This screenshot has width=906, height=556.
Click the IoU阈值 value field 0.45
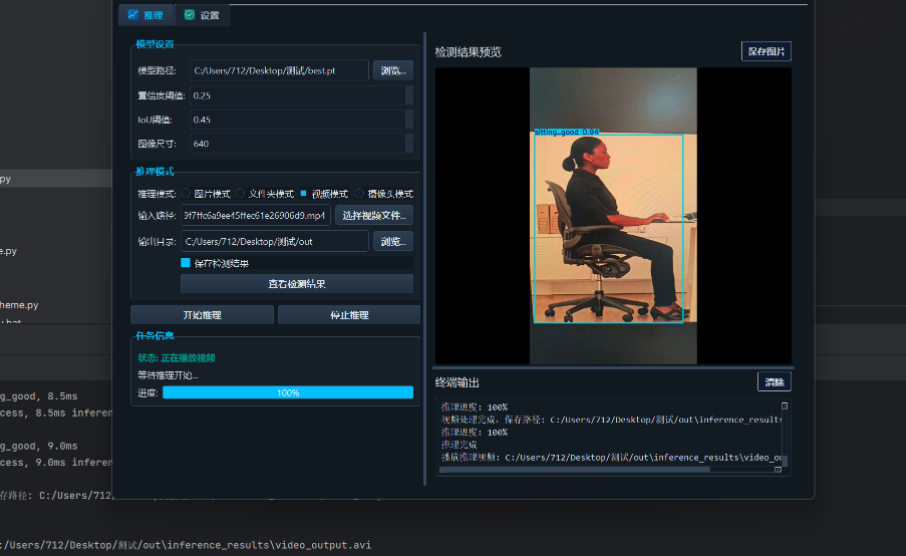(x=298, y=120)
